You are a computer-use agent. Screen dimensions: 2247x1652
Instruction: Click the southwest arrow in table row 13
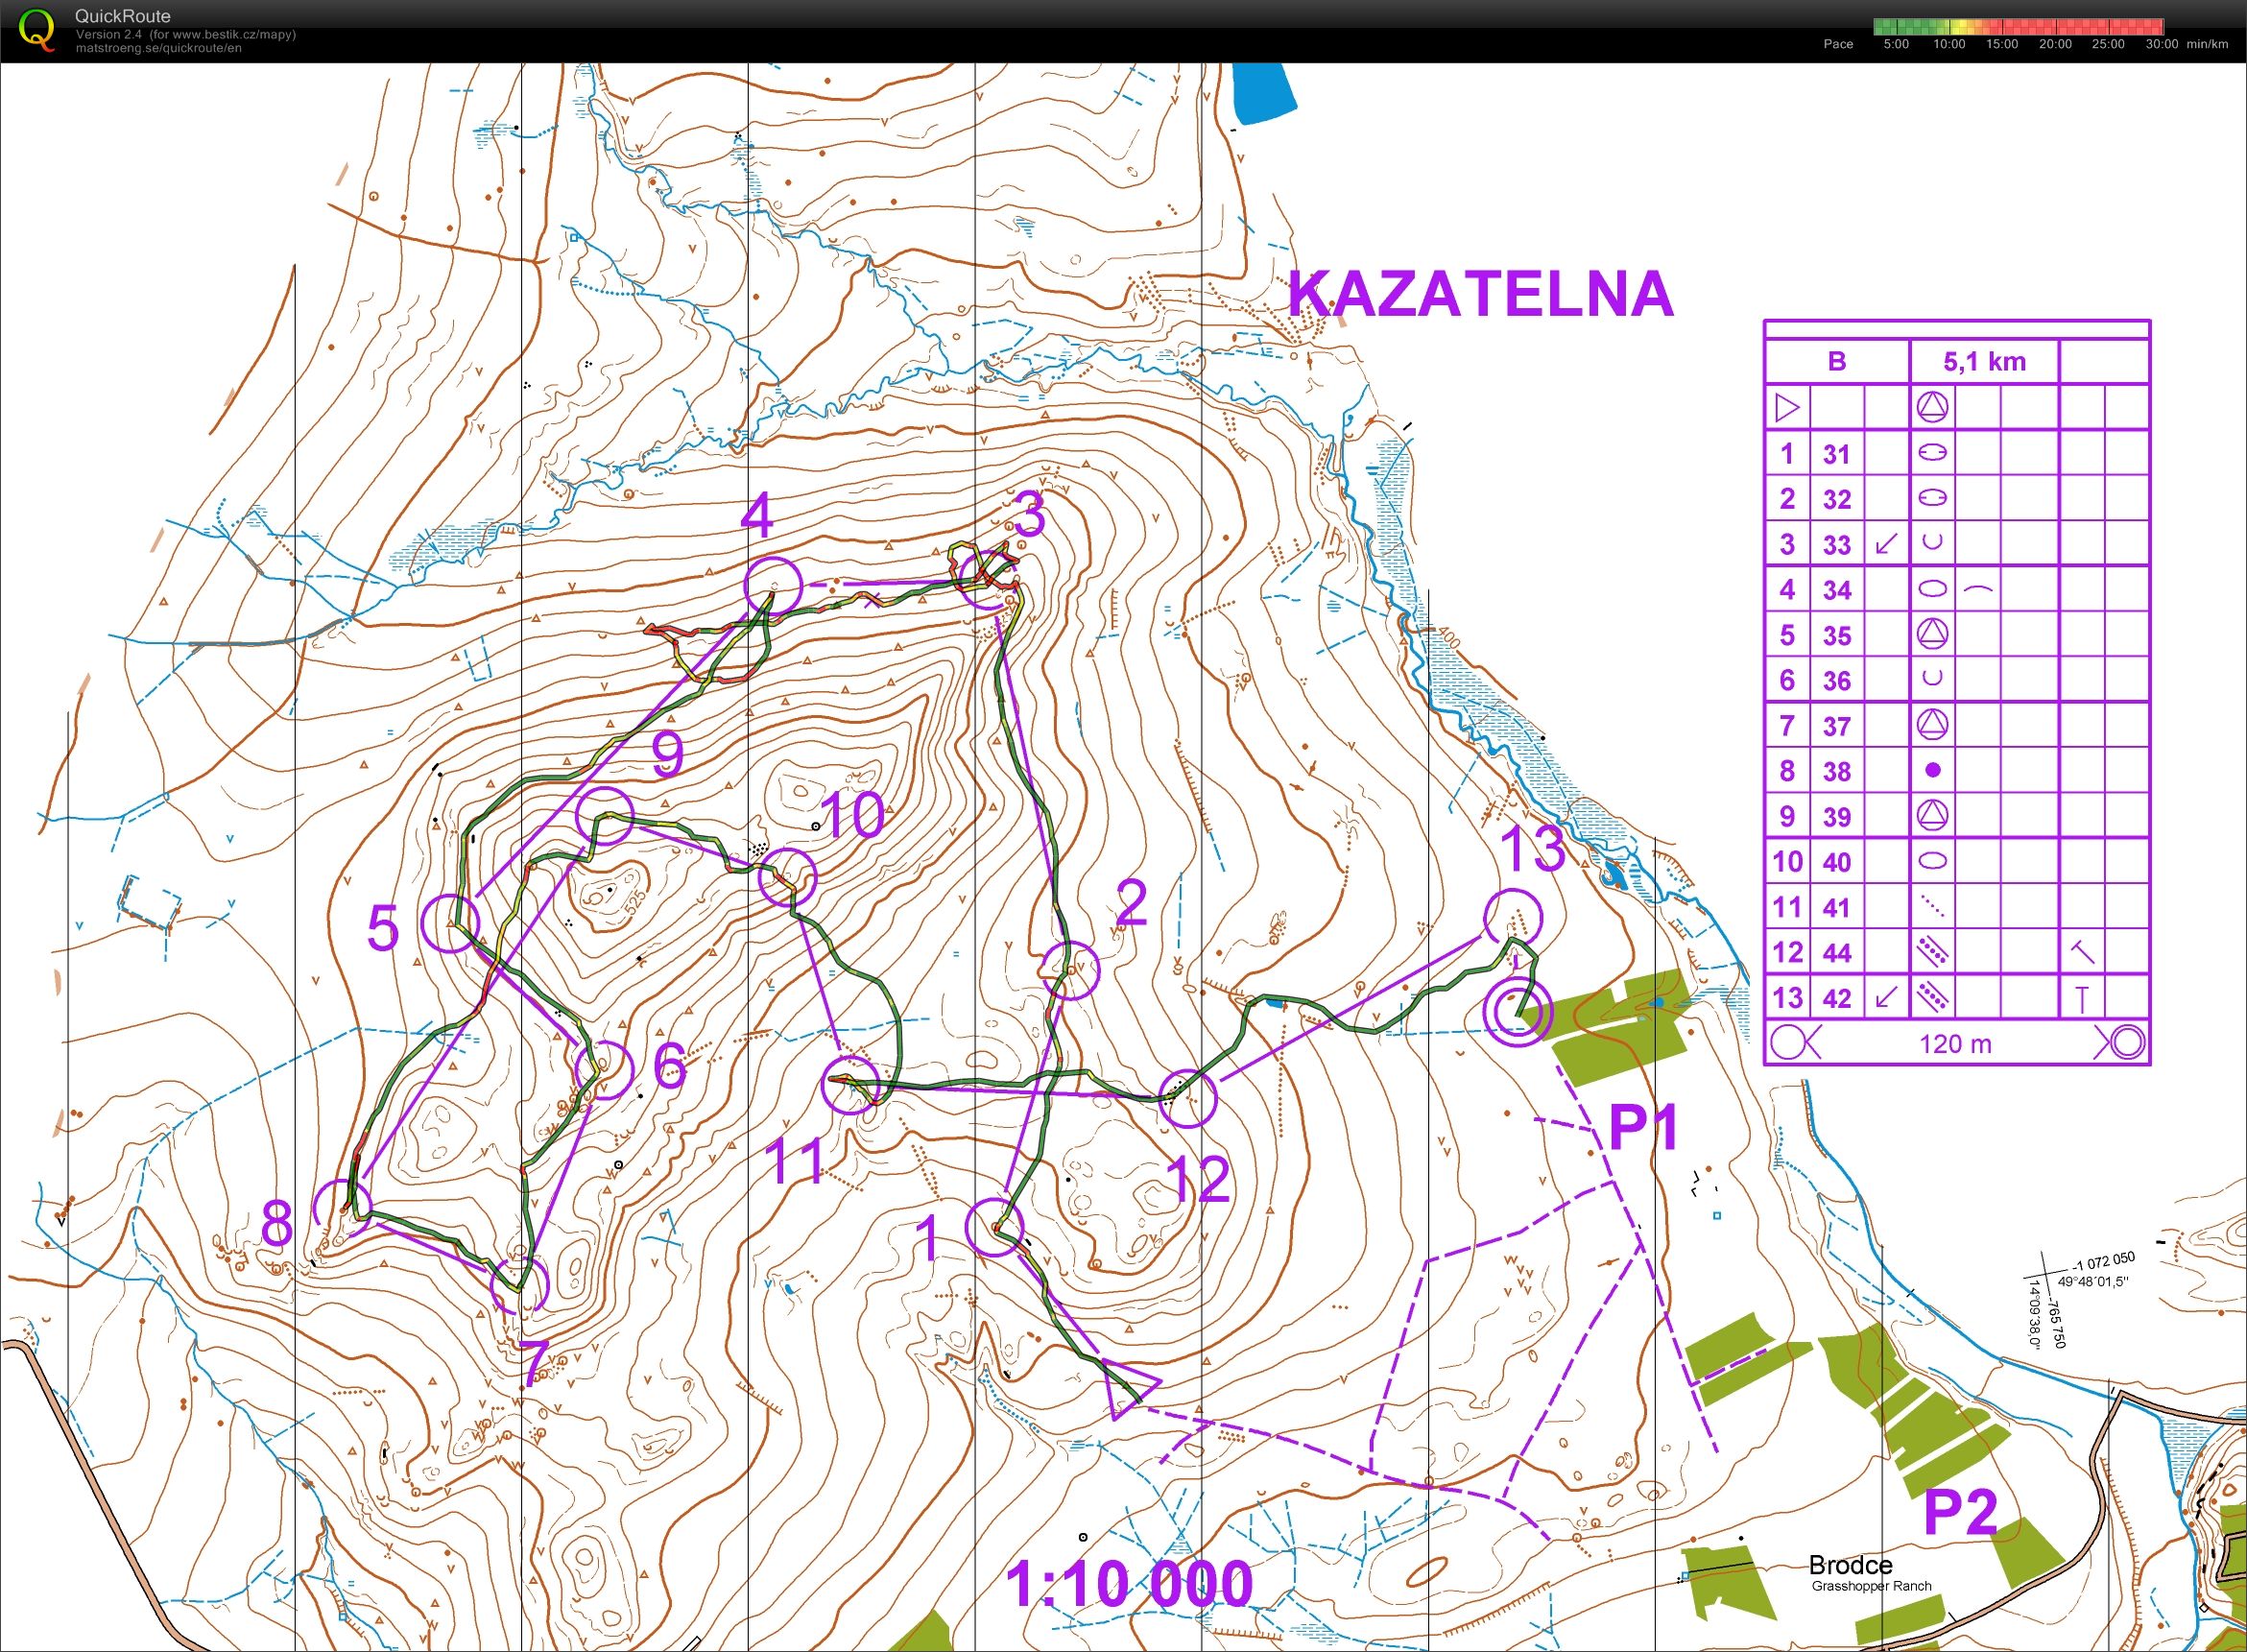tap(1887, 997)
